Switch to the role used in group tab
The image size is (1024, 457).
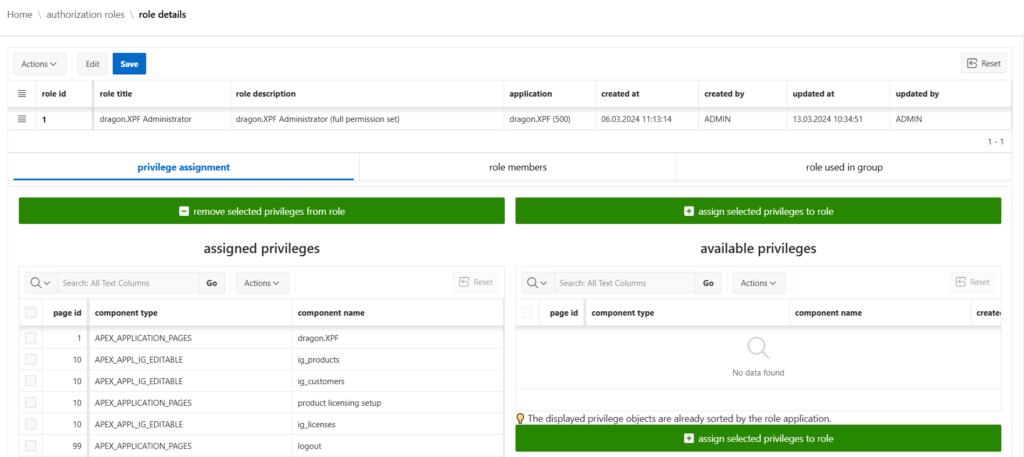tap(844, 167)
